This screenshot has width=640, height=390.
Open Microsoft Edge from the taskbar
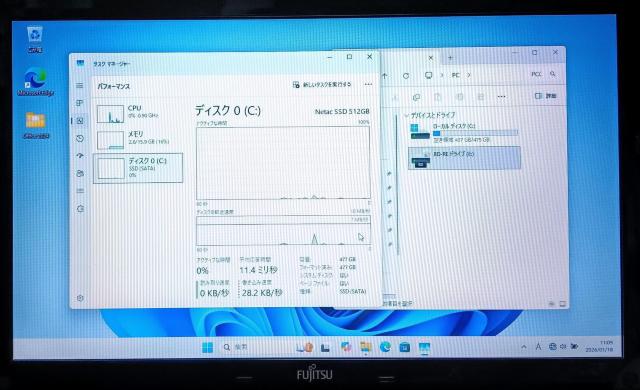[385, 347]
